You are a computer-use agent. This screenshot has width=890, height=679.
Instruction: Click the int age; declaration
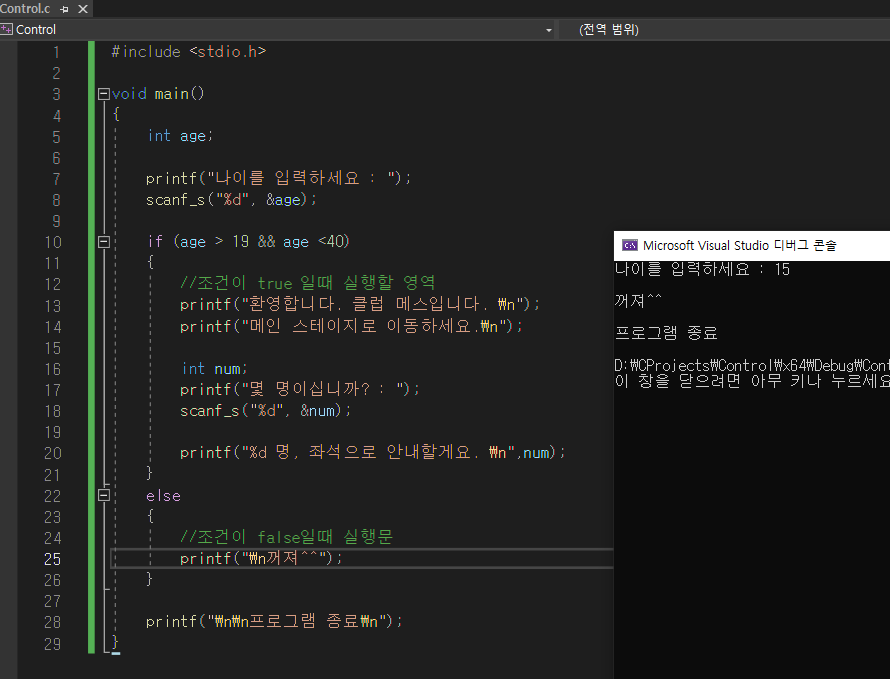click(x=180, y=136)
